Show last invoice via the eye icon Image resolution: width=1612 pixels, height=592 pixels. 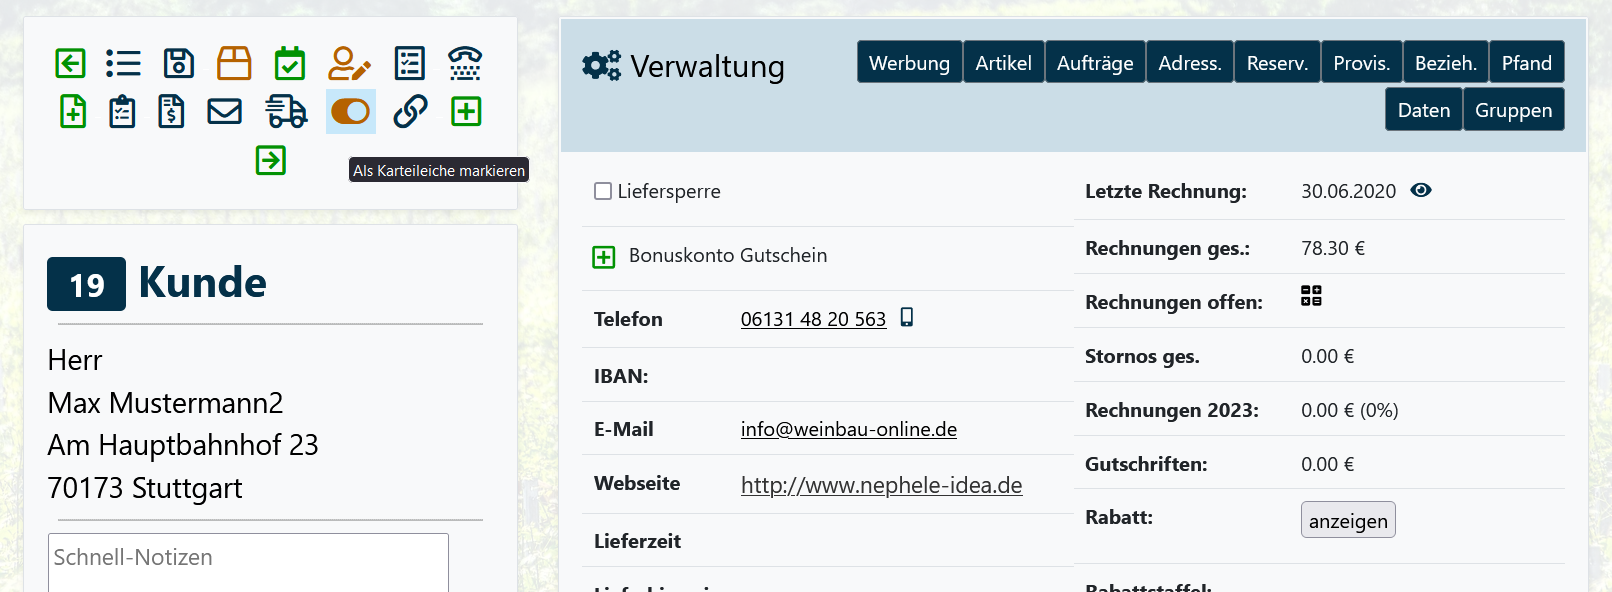(1421, 190)
